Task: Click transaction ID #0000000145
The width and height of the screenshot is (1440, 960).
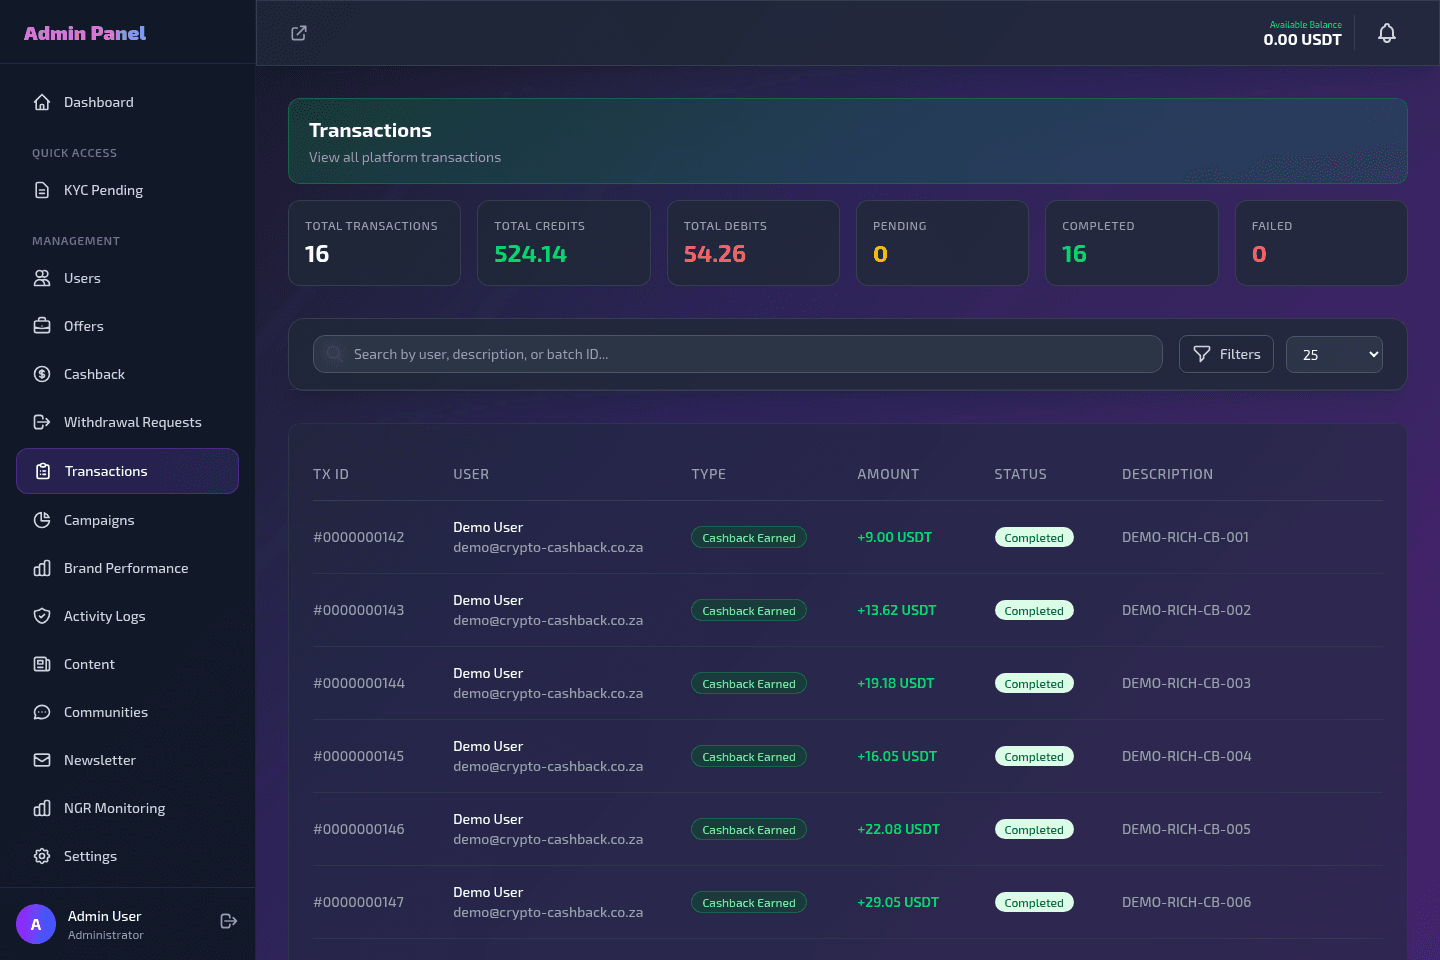Action: click(359, 756)
